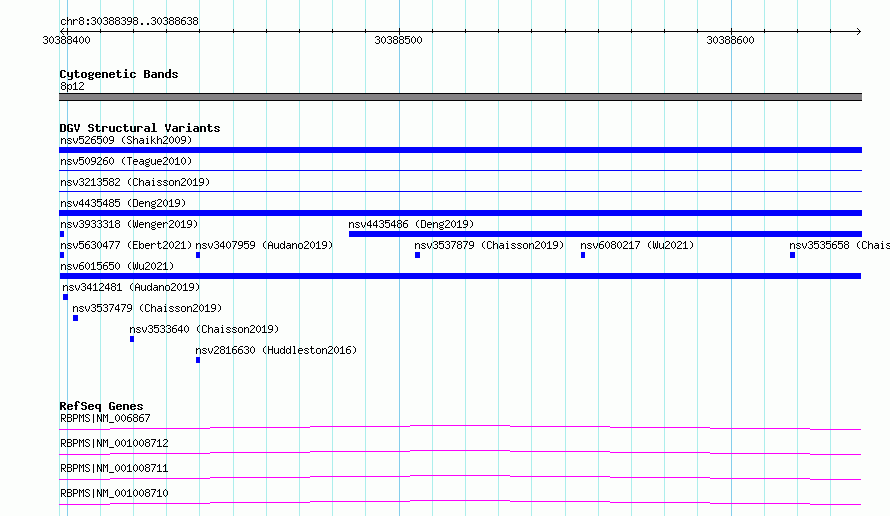Select the nsv4435485 thick blue bar
Image resolution: width=890 pixels, height=516 pixels.
tap(460, 213)
